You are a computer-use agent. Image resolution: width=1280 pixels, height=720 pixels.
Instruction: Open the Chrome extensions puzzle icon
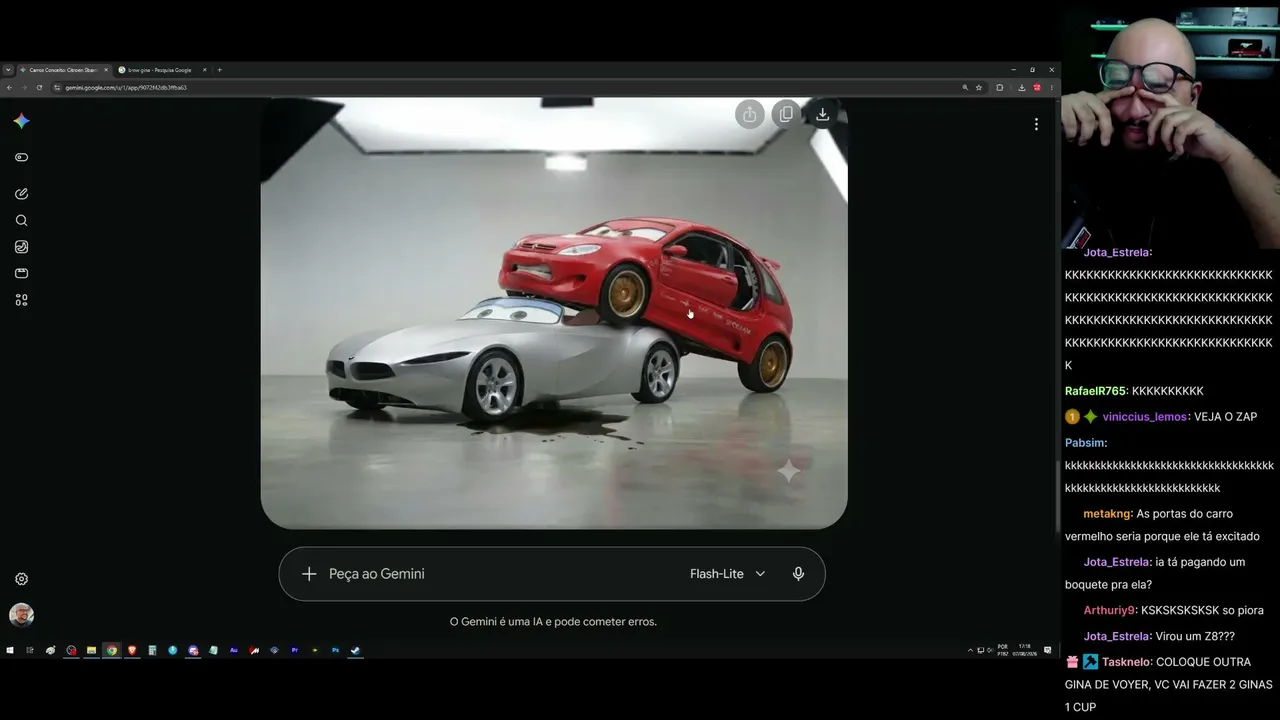[x=999, y=87]
